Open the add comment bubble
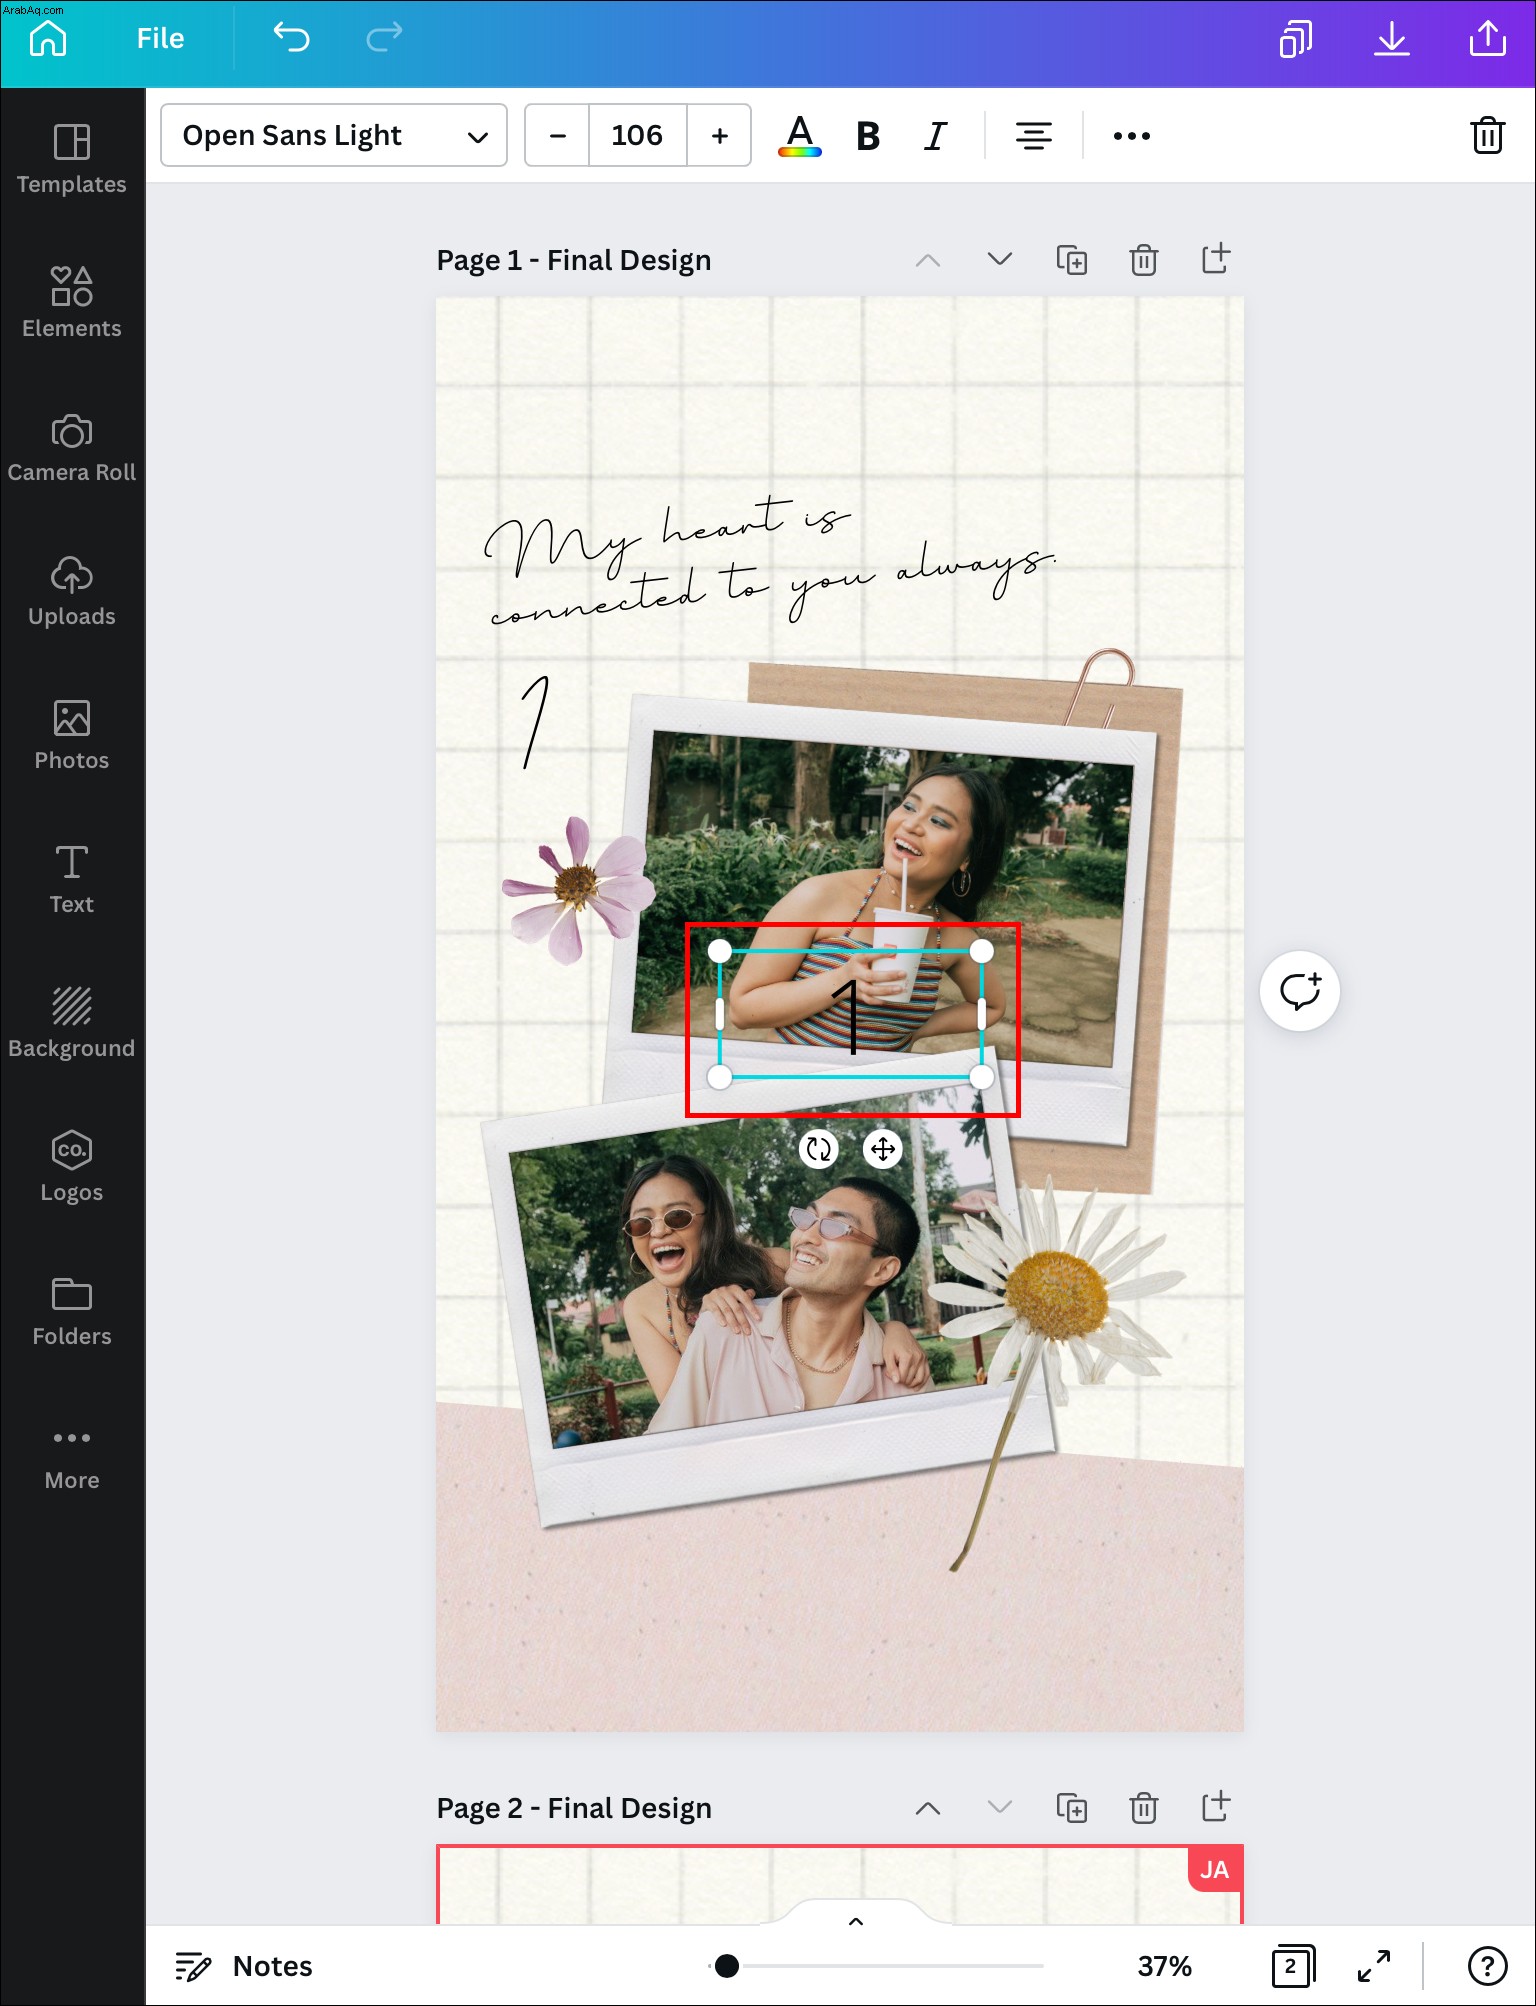Image resolution: width=1536 pixels, height=2006 pixels. tap(1300, 991)
